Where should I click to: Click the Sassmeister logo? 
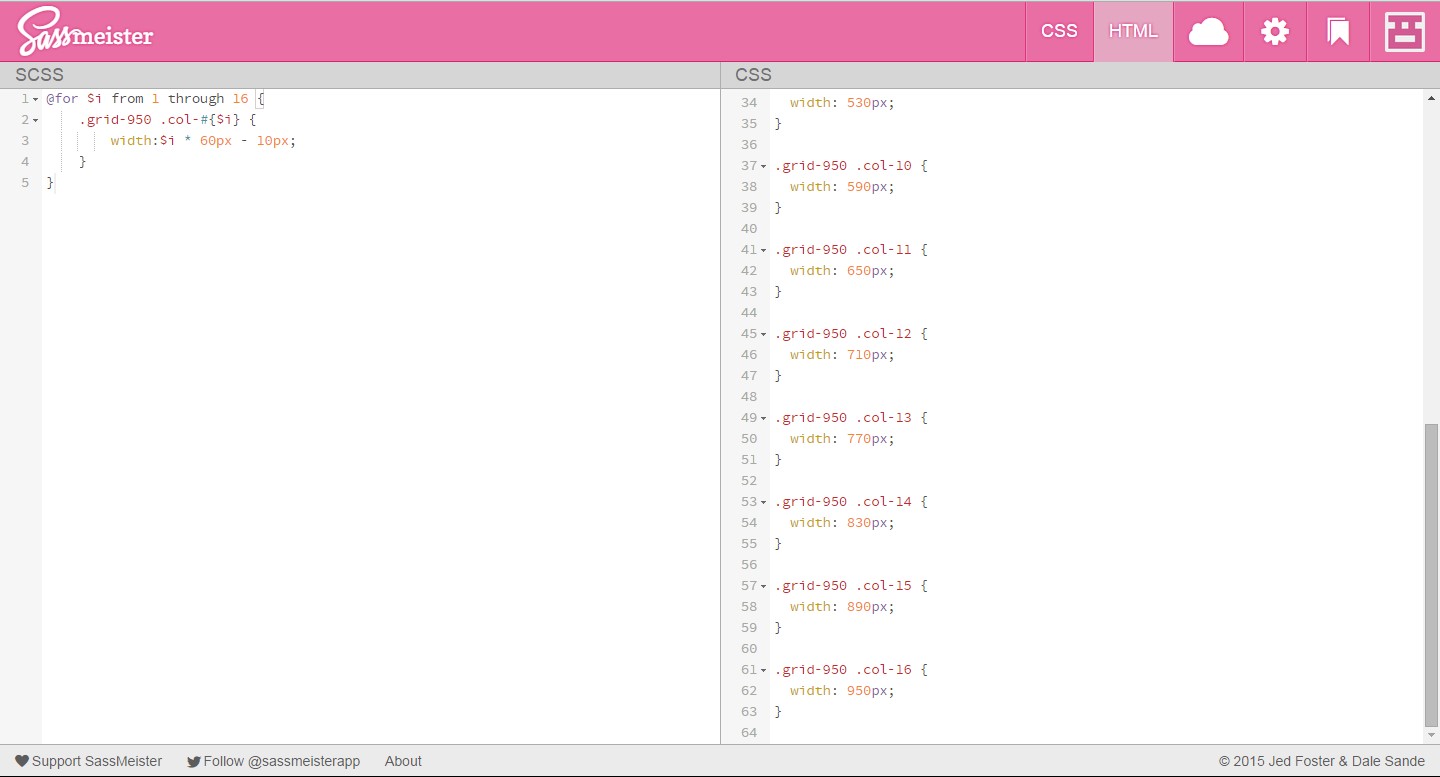[x=85, y=31]
